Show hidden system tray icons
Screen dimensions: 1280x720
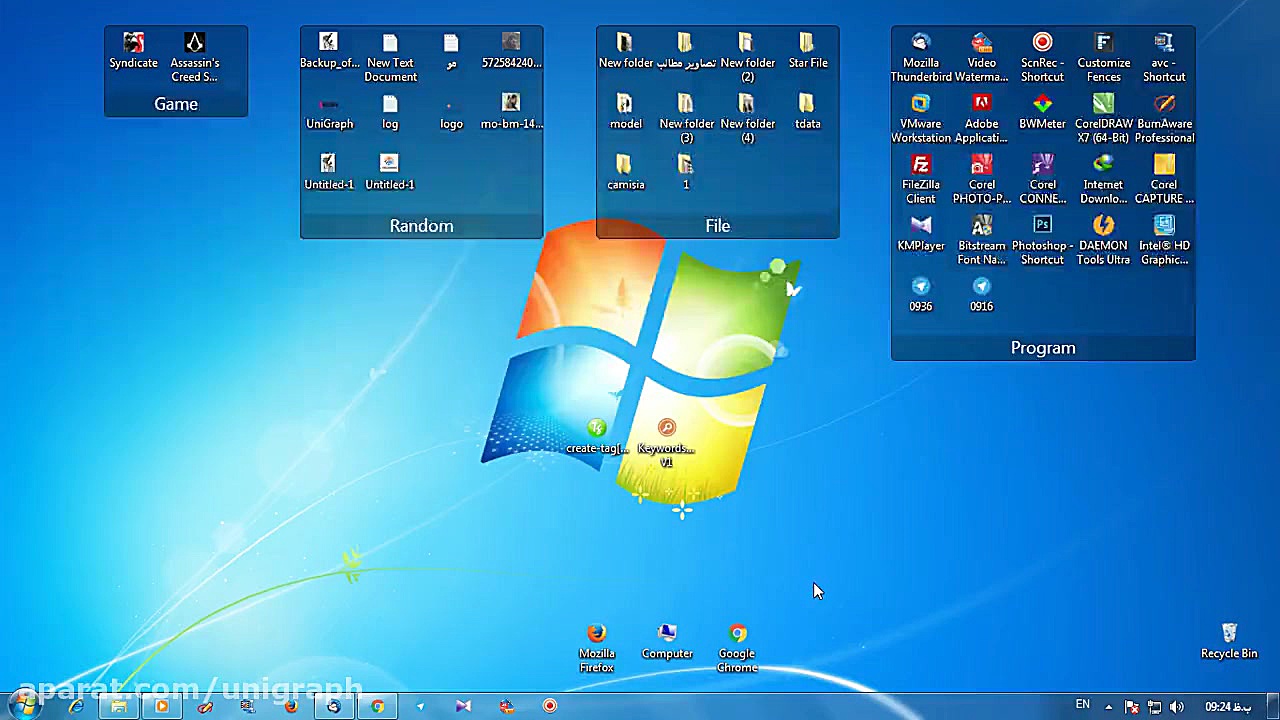point(1108,707)
